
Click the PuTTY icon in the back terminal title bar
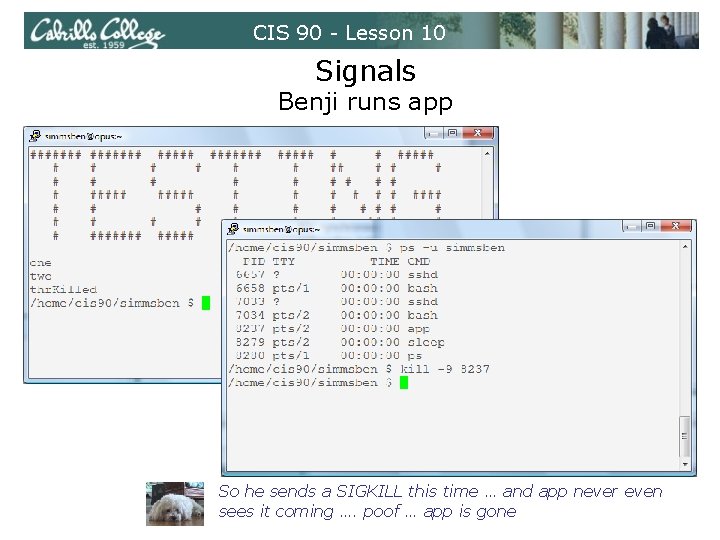click(35, 136)
